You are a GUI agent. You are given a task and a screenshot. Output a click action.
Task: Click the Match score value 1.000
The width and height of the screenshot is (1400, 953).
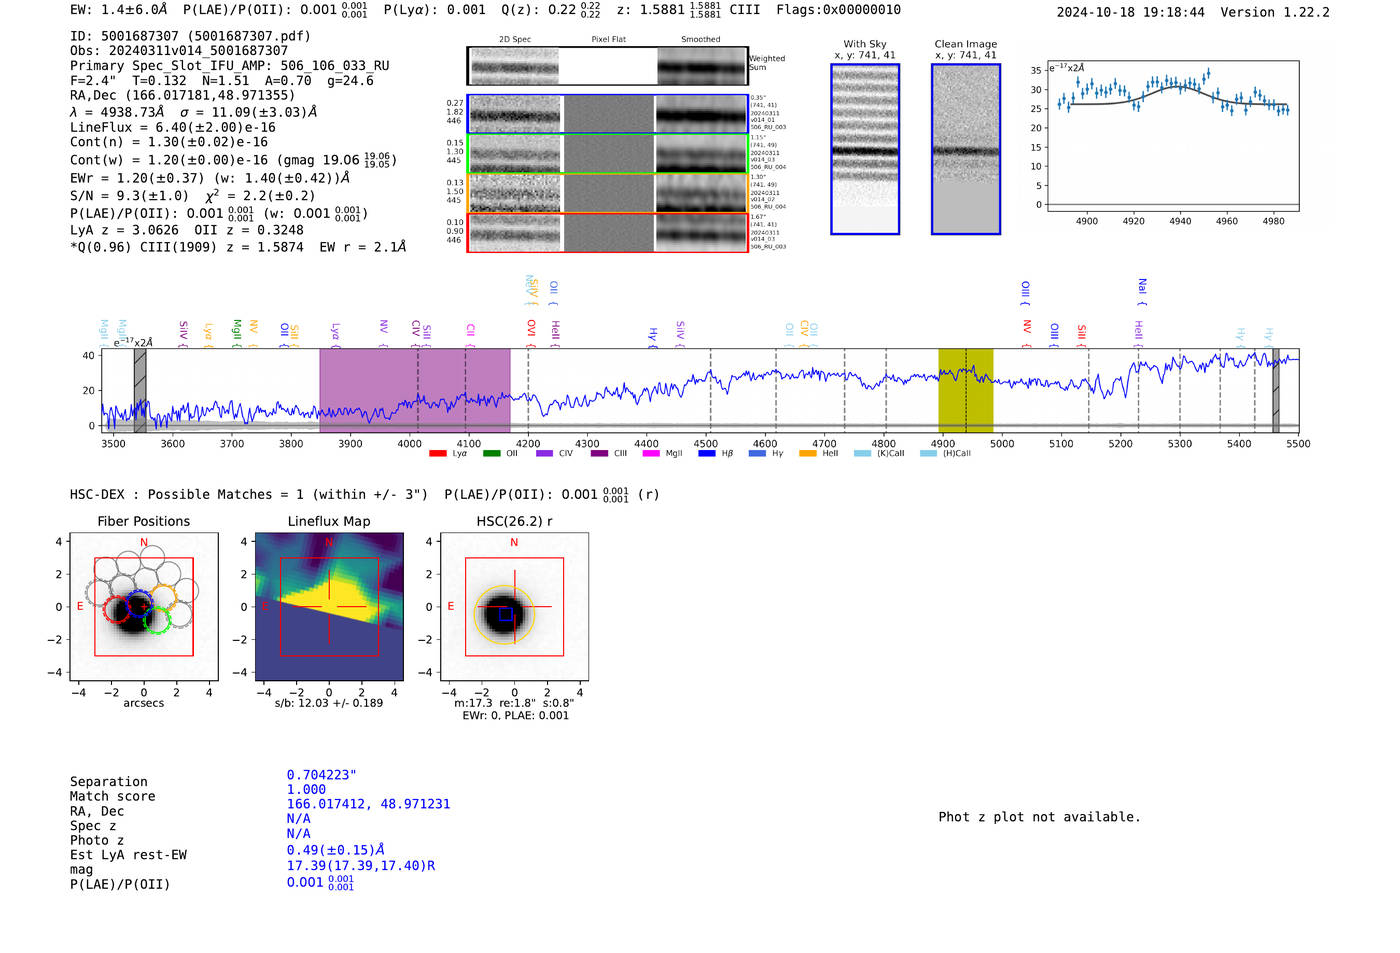(306, 789)
